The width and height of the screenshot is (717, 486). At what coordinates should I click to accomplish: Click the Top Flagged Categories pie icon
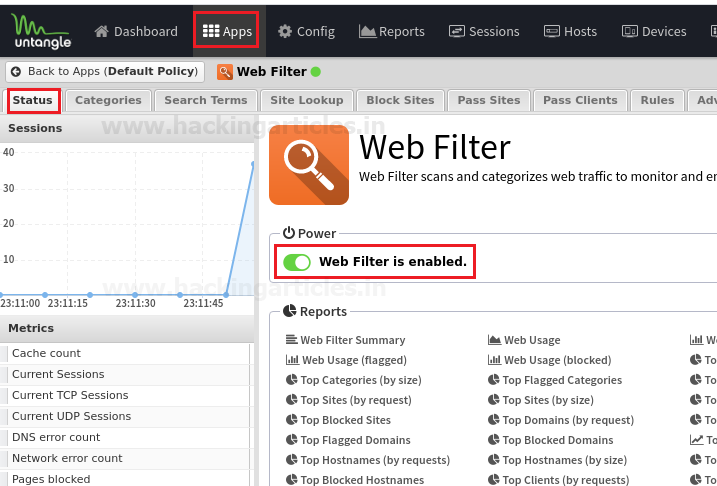pos(493,379)
